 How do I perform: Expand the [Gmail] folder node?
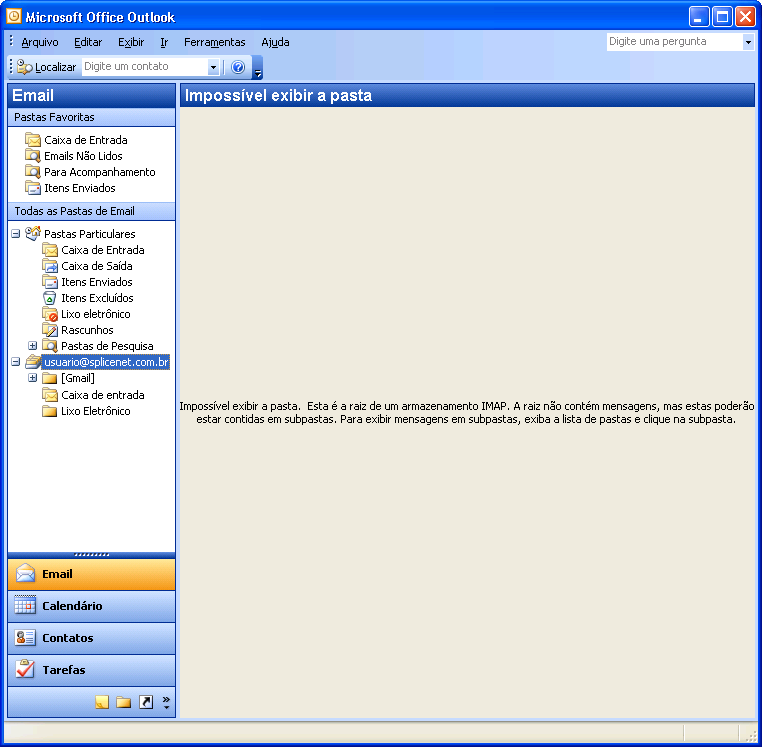[x=33, y=378]
